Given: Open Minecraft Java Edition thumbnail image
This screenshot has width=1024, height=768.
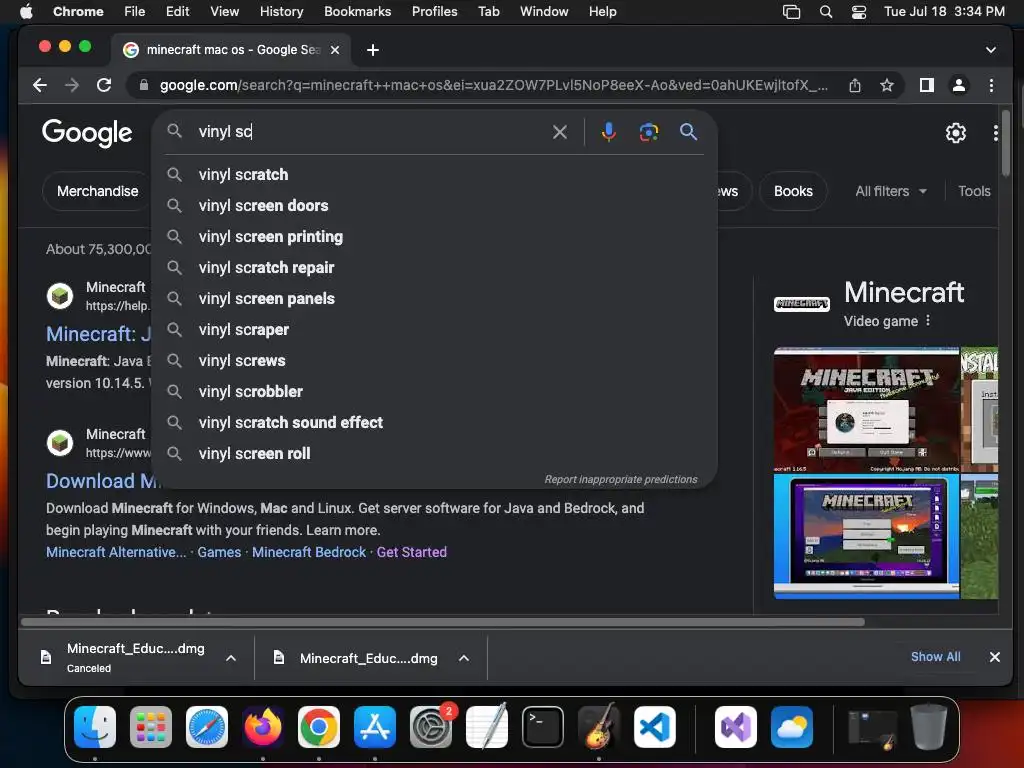Looking at the screenshot, I should pyautogui.click(x=866, y=409).
